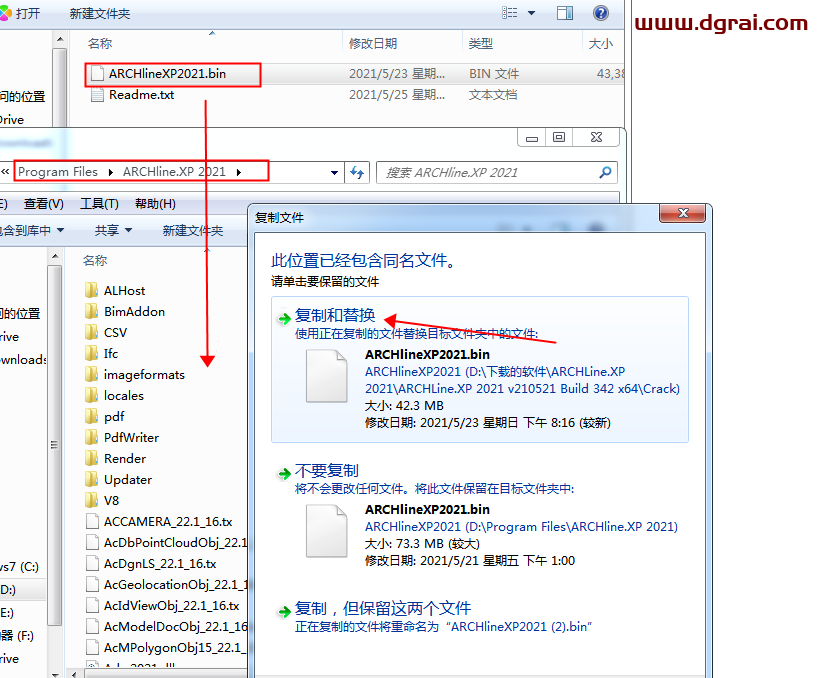Select Readme.txt file icon
This screenshot has width=834, height=678.
[x=97, y=95]
